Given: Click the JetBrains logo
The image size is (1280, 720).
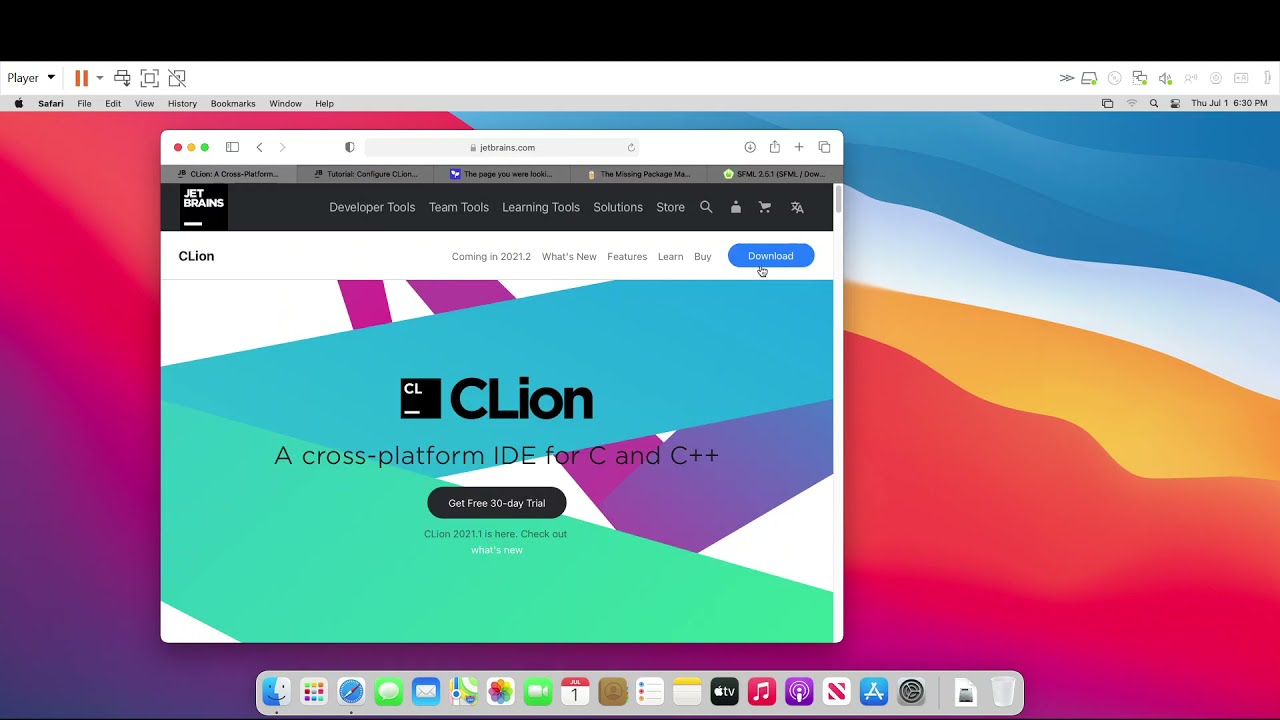Looking at the screenshot, I should coord(204,207).
